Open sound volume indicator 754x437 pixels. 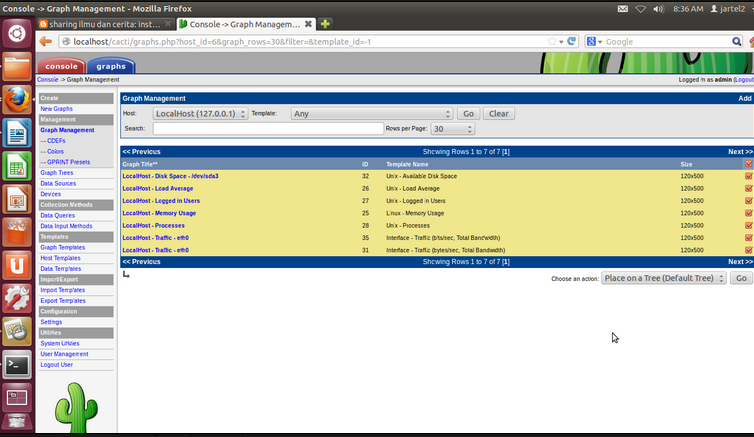pyautogui.click(x=658, y=9)
